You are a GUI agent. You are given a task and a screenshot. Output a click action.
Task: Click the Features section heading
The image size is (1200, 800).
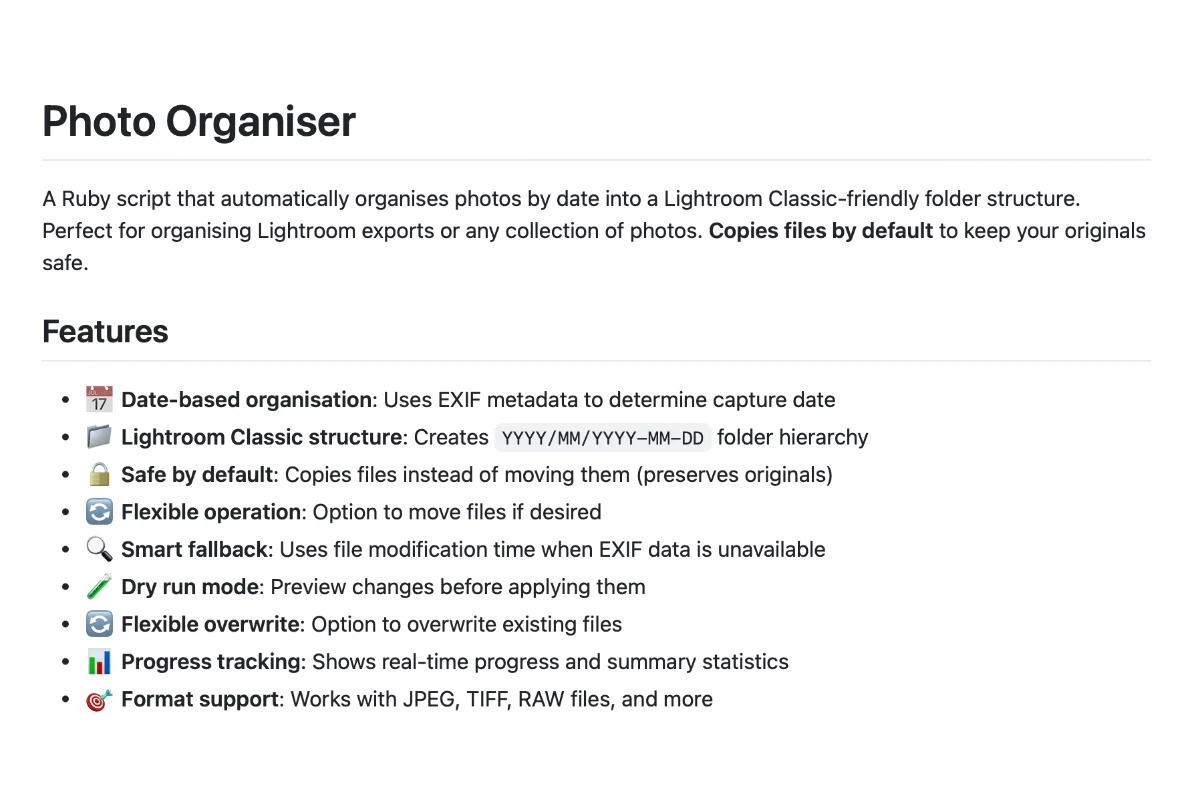[x=105, y=331]
